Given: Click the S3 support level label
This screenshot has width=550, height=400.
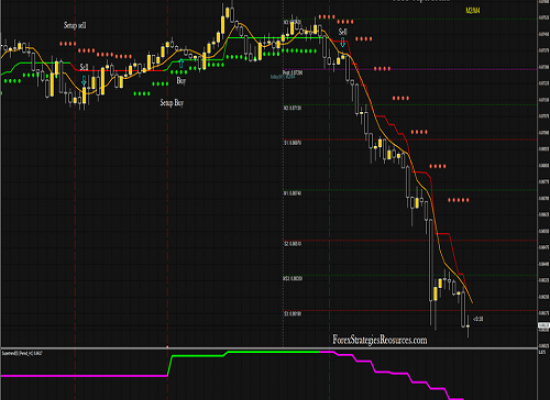Looking at the screenshot, I should 293,314.
